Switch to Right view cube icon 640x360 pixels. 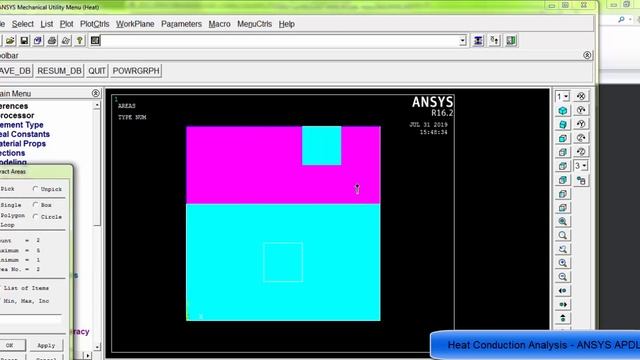pos(563,152)
